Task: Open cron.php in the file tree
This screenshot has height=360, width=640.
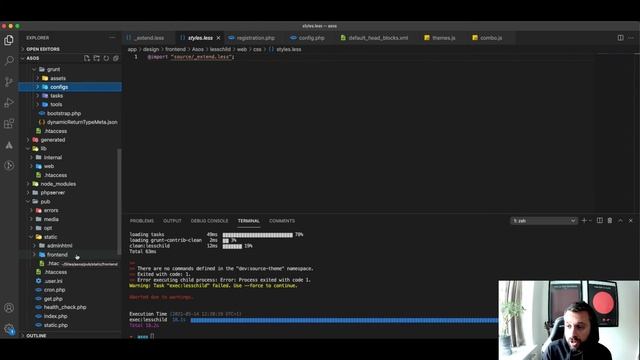Action: [54, 290]
